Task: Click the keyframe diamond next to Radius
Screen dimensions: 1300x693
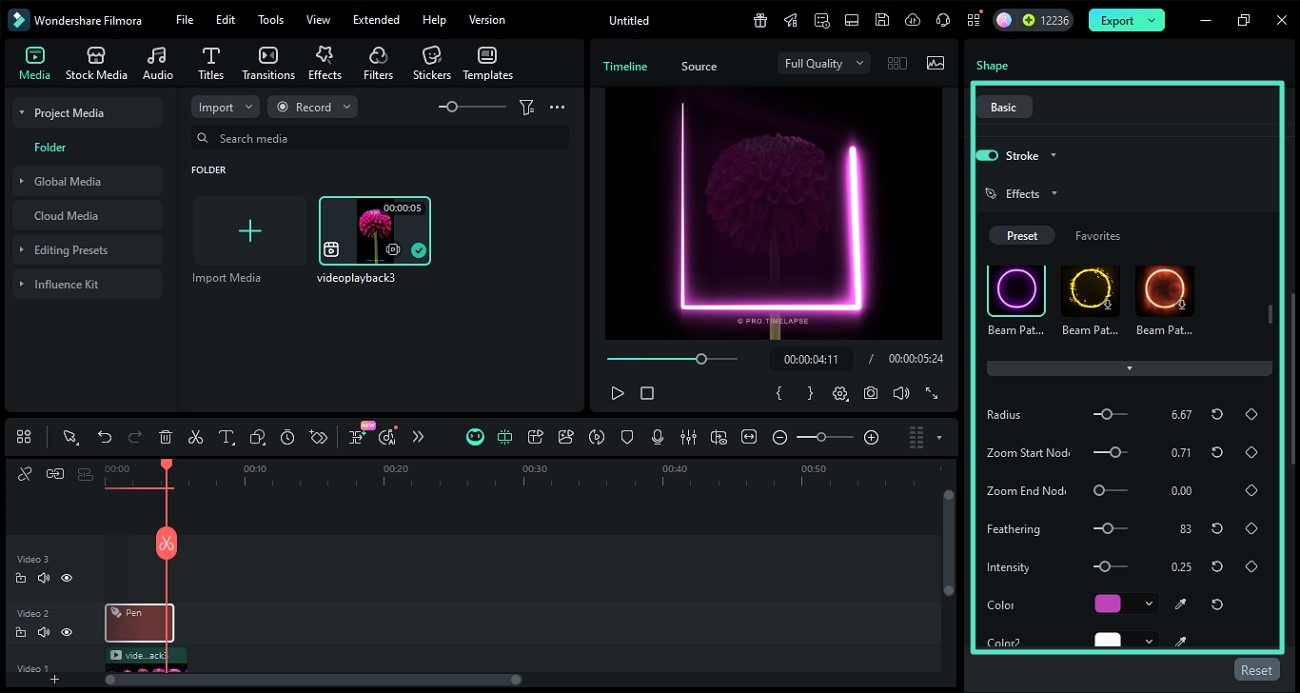Action: click(1251, 414)
